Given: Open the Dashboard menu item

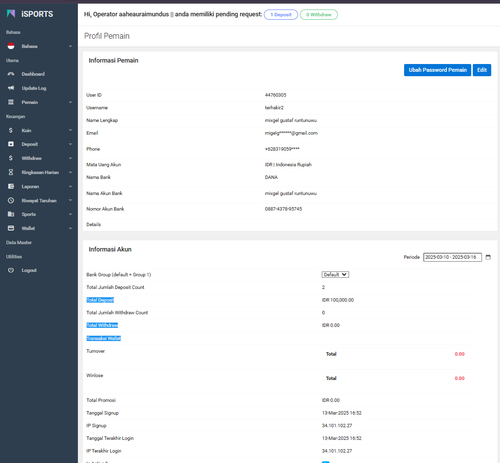Looking at the screenshot, I should click(33, 74).
